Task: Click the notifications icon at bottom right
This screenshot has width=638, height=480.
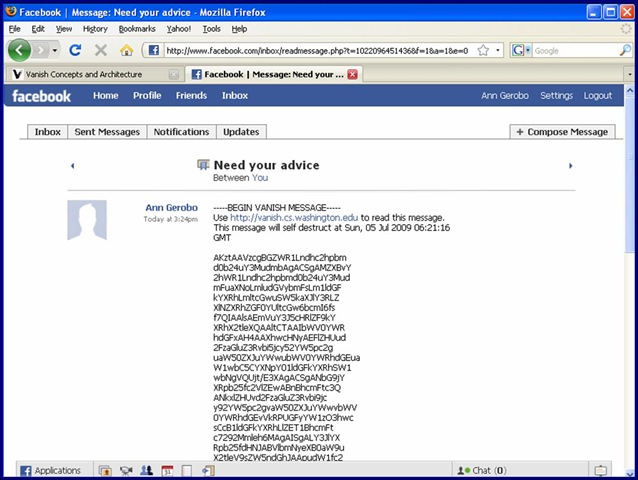Action: coord(601,471)
